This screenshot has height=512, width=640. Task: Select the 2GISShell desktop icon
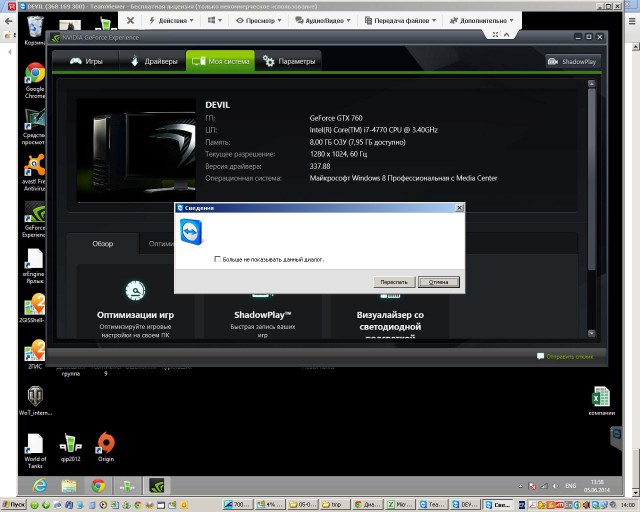coord(33,308)
